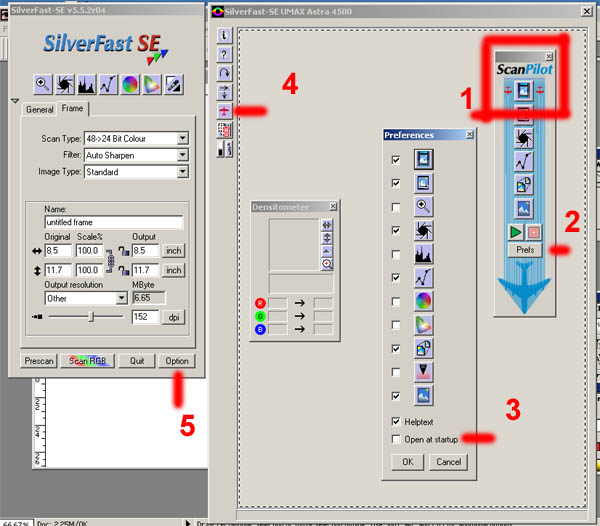Select the pipette tool in SilverFast toolbar

174,84
